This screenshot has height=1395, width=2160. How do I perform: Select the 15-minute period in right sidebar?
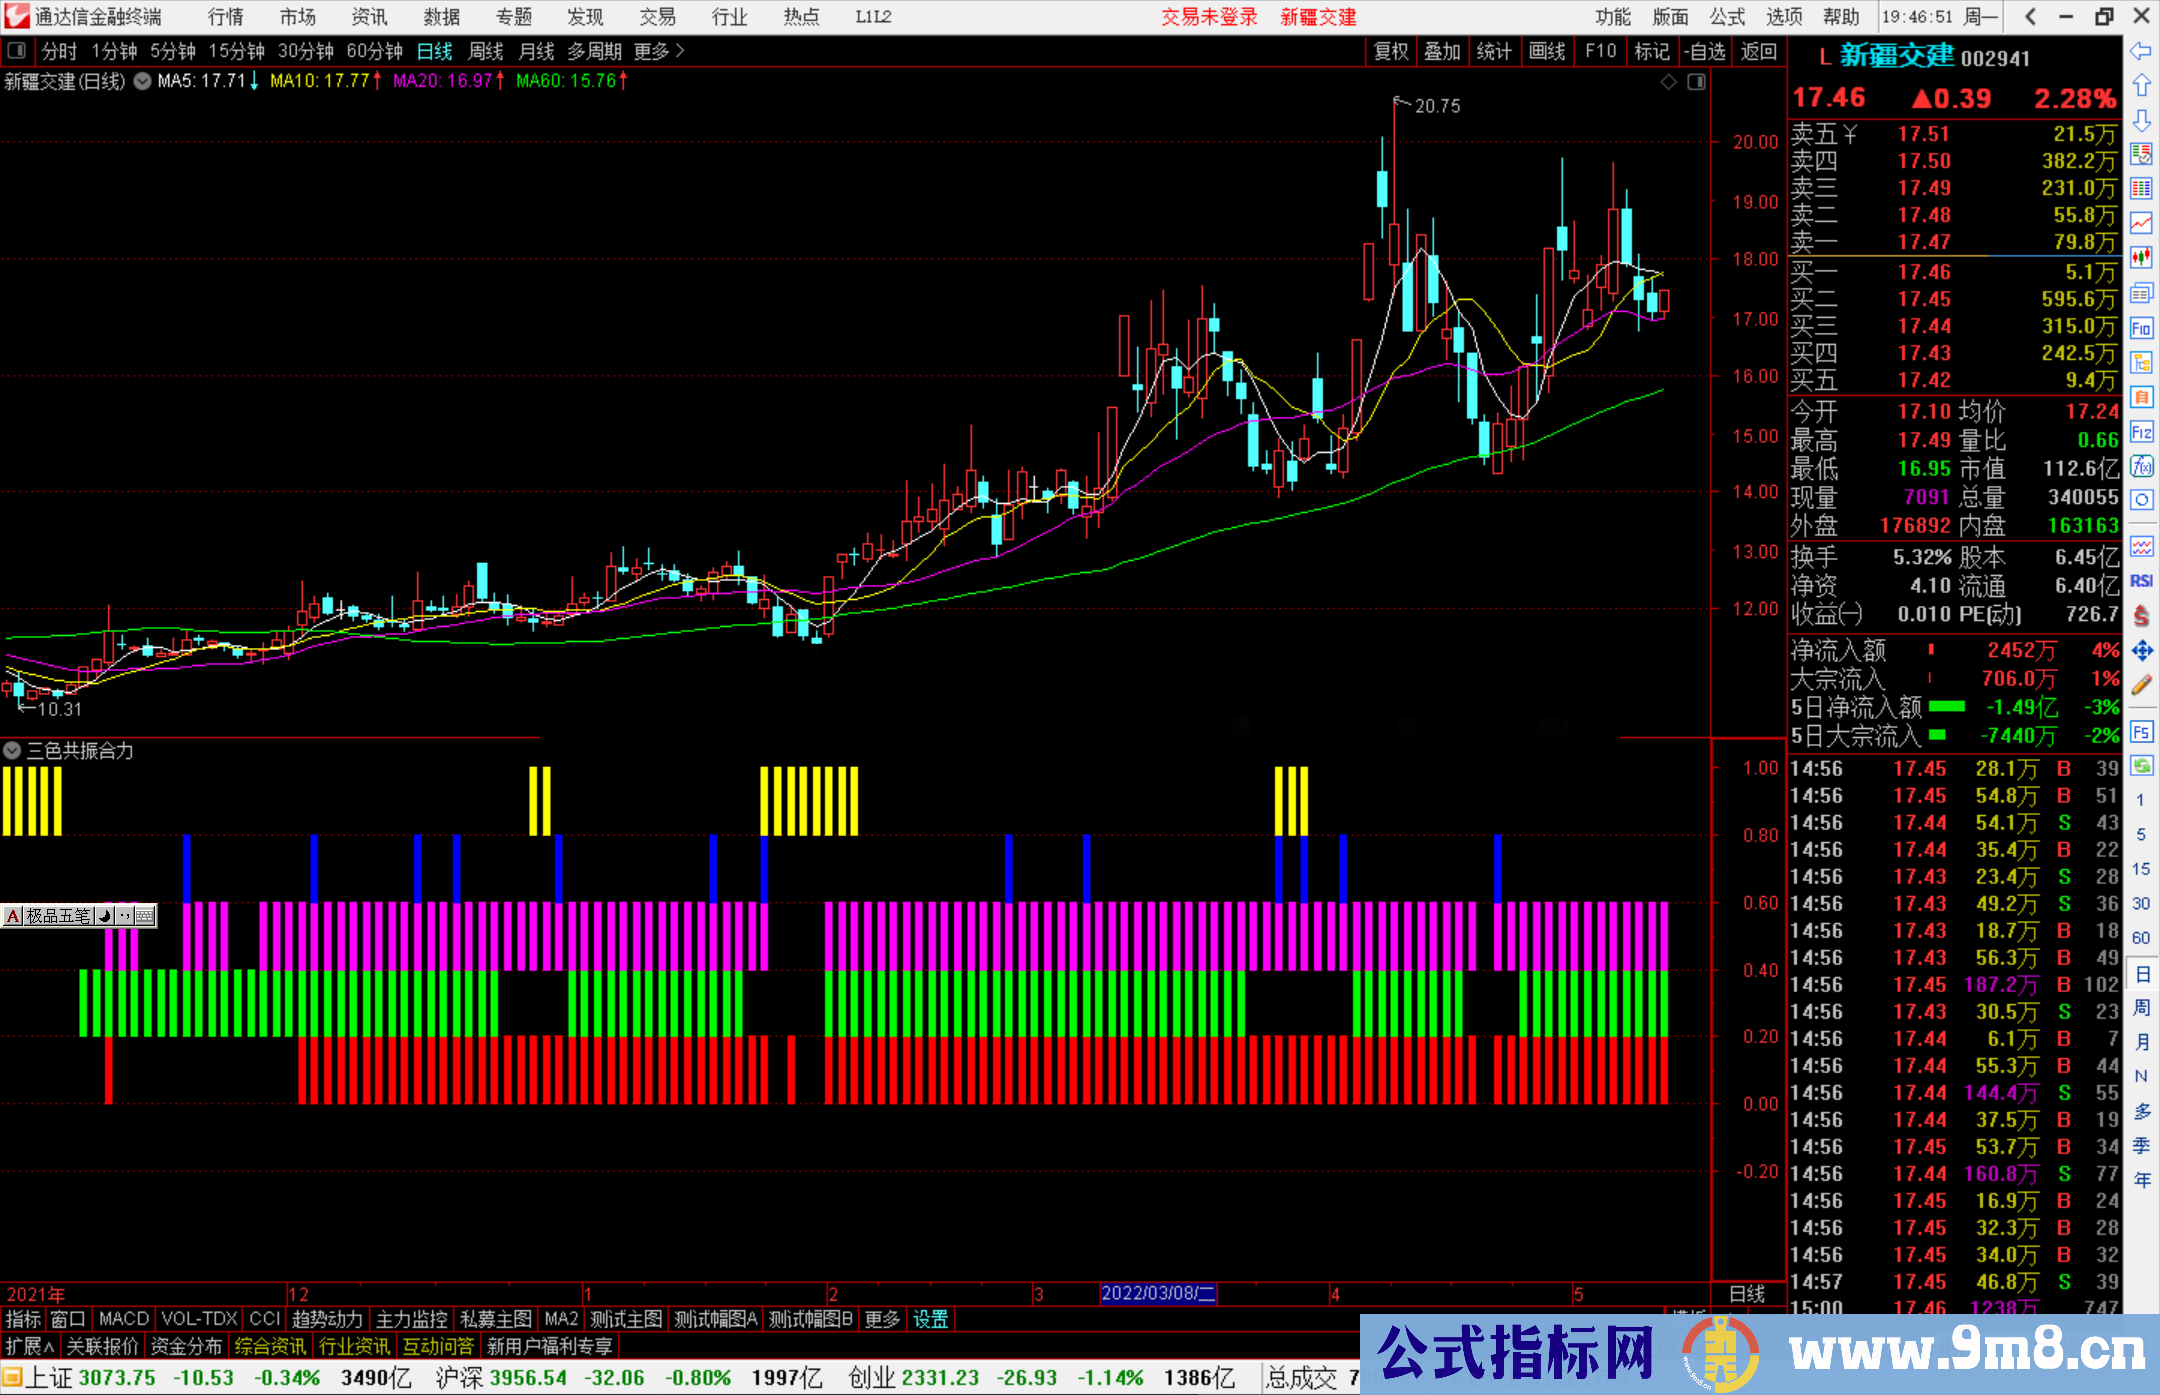pyautogui.click(x=2140, y=869)
